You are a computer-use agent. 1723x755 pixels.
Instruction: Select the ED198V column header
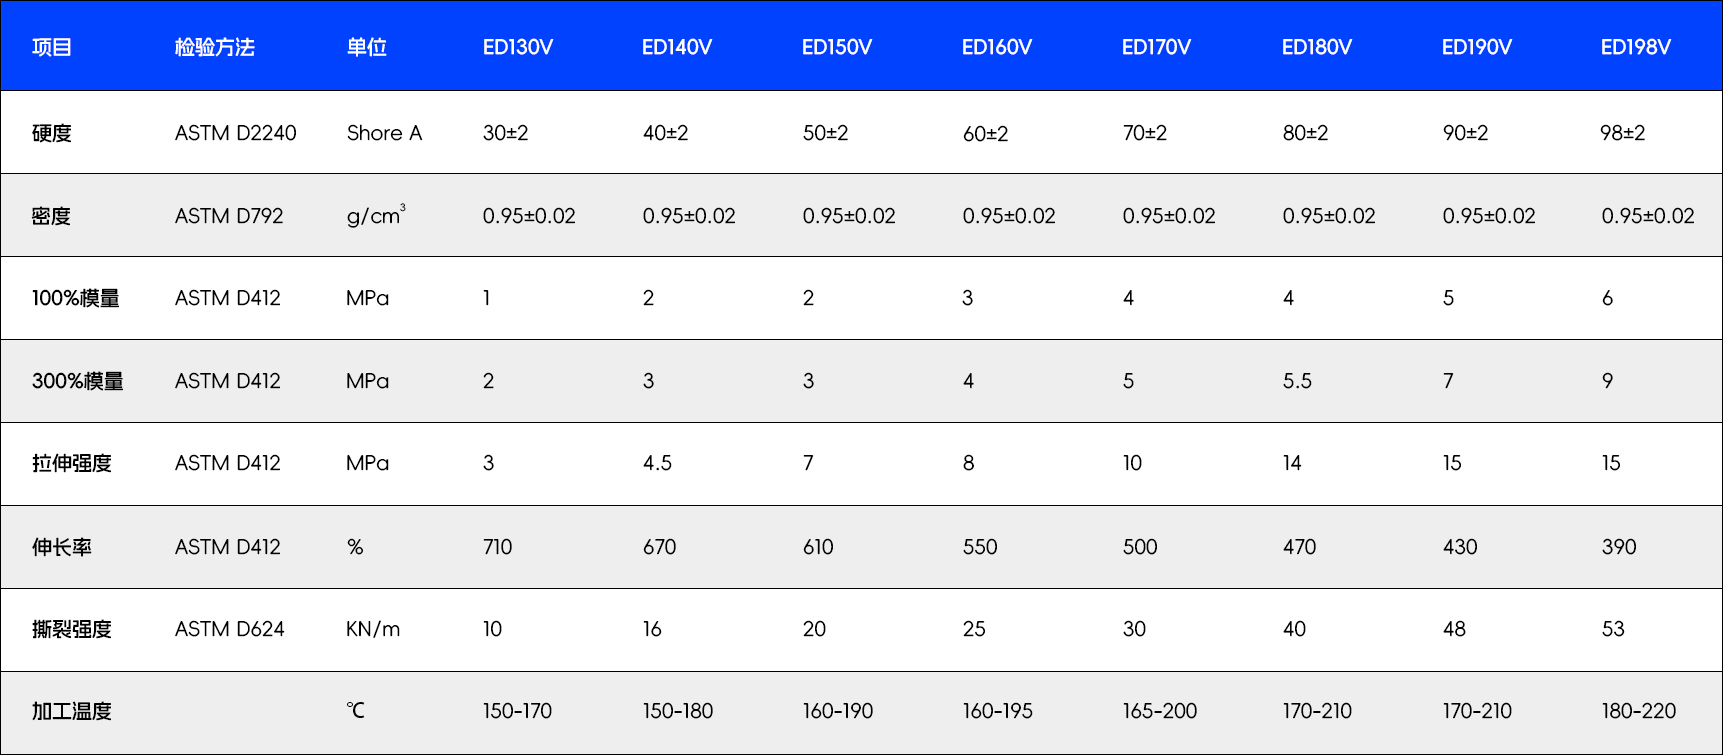pyautogui.click(x=1635, y=47)
